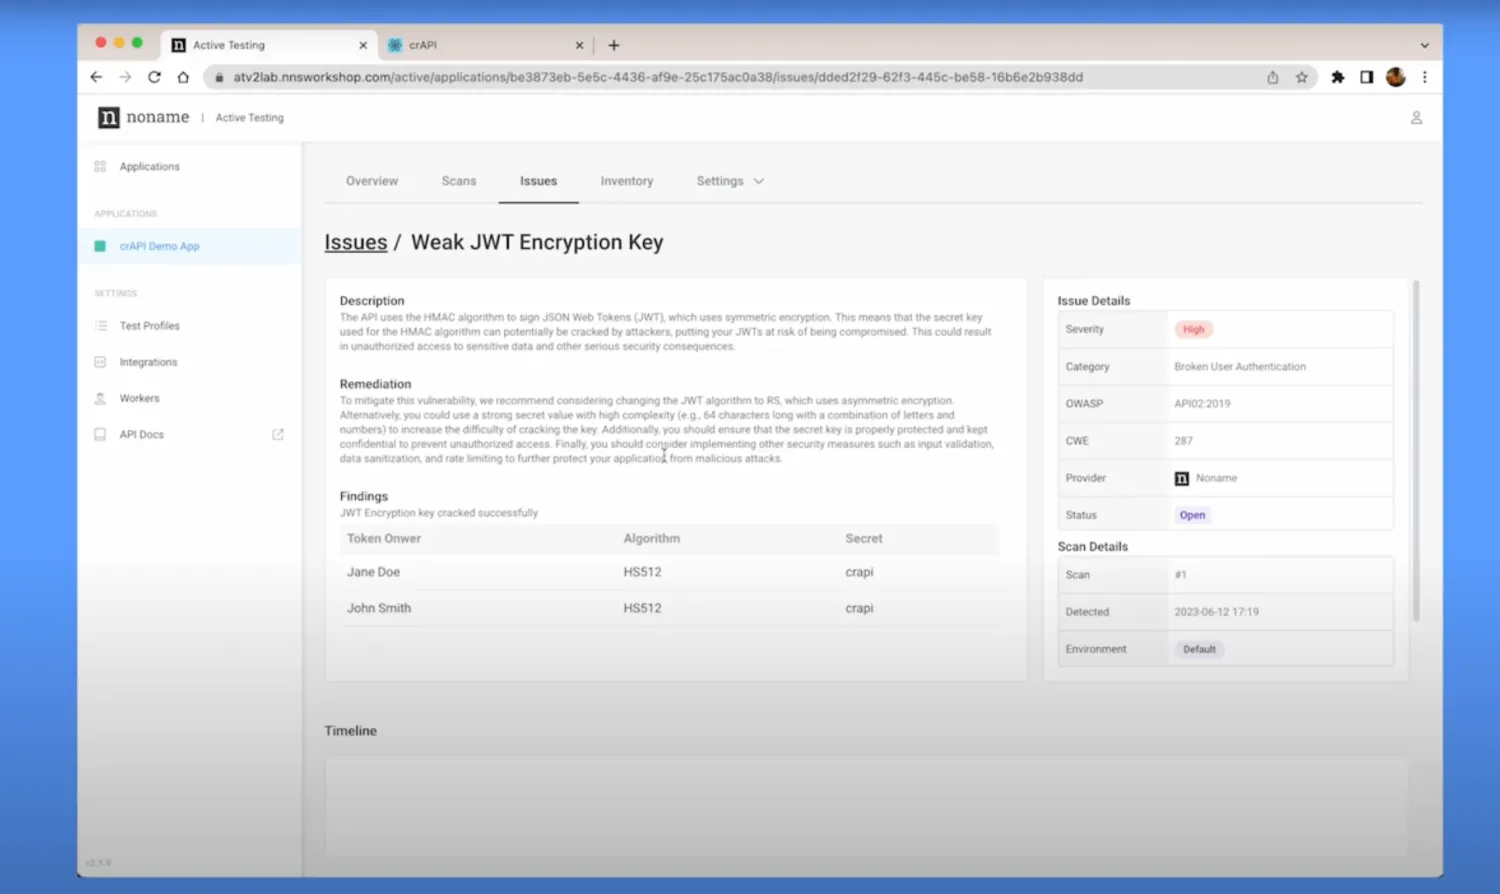
Task: Select the John Smith row
Action: 670,608
